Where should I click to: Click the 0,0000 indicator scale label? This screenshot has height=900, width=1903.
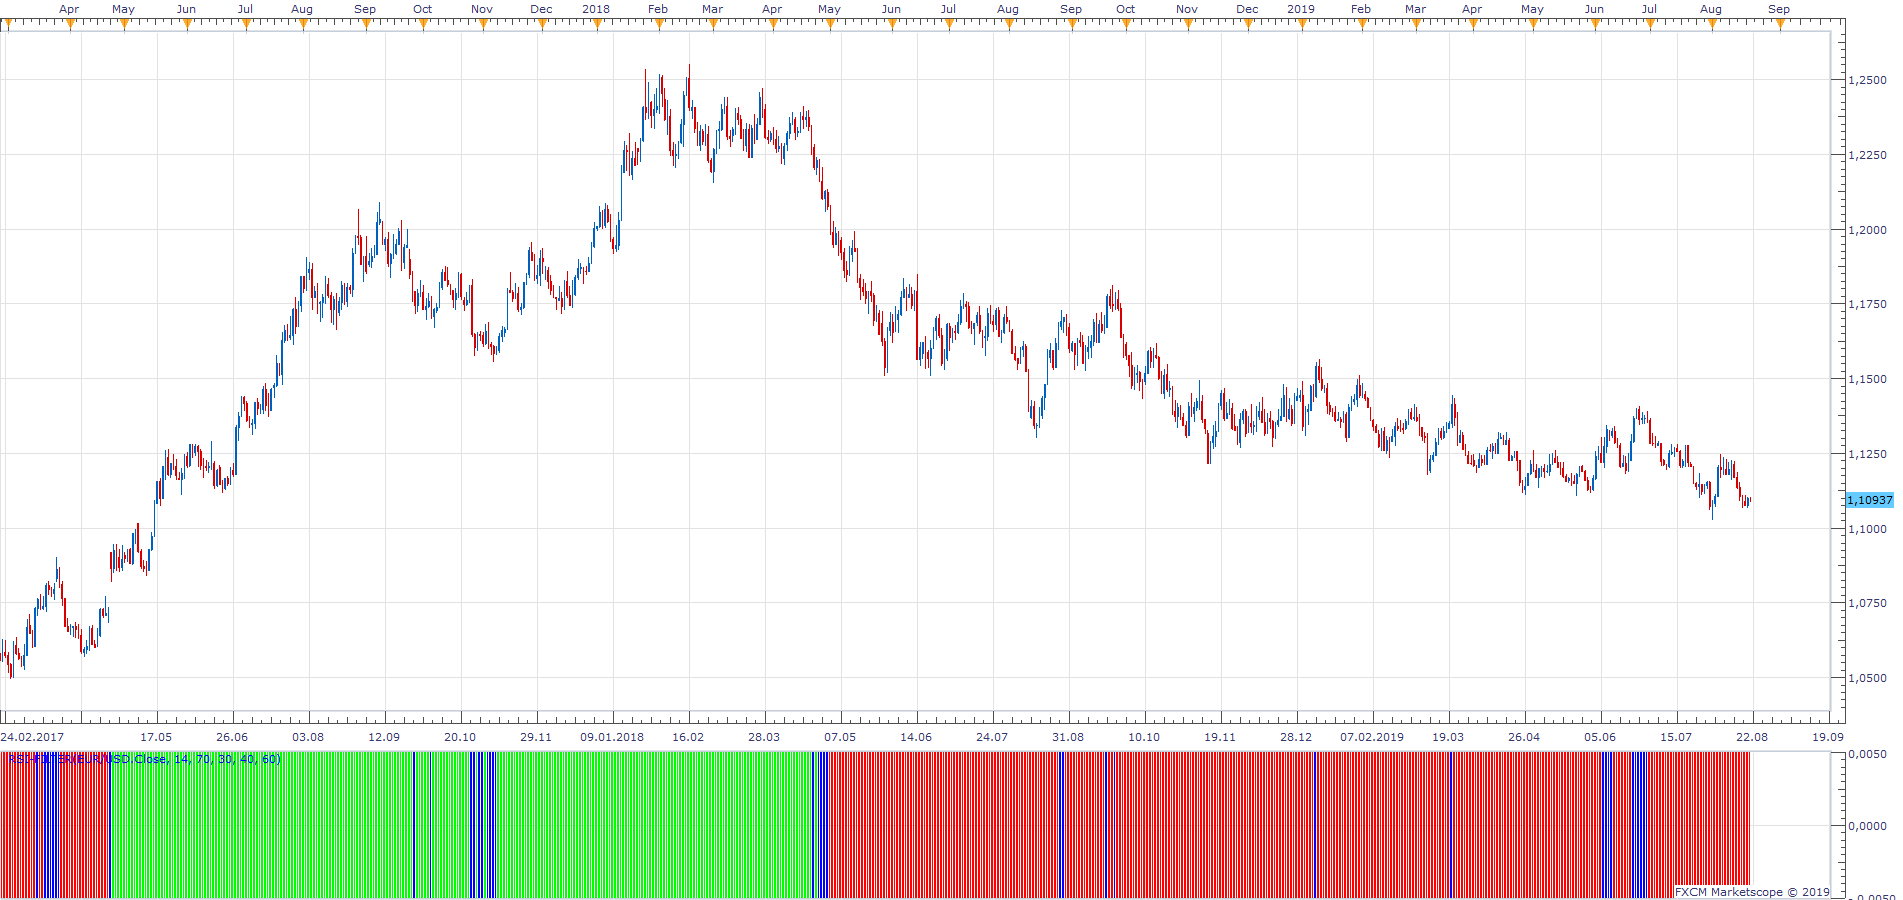tap(1869, 826)
